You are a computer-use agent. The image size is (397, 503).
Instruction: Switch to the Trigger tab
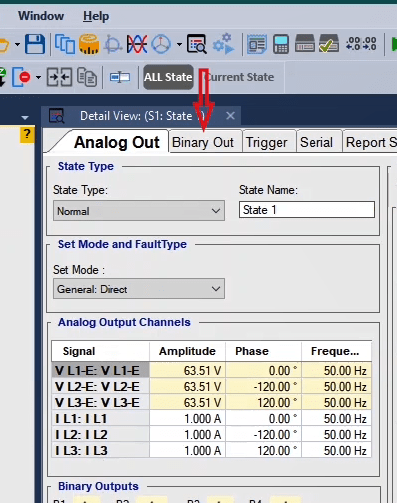coord(267,143)
